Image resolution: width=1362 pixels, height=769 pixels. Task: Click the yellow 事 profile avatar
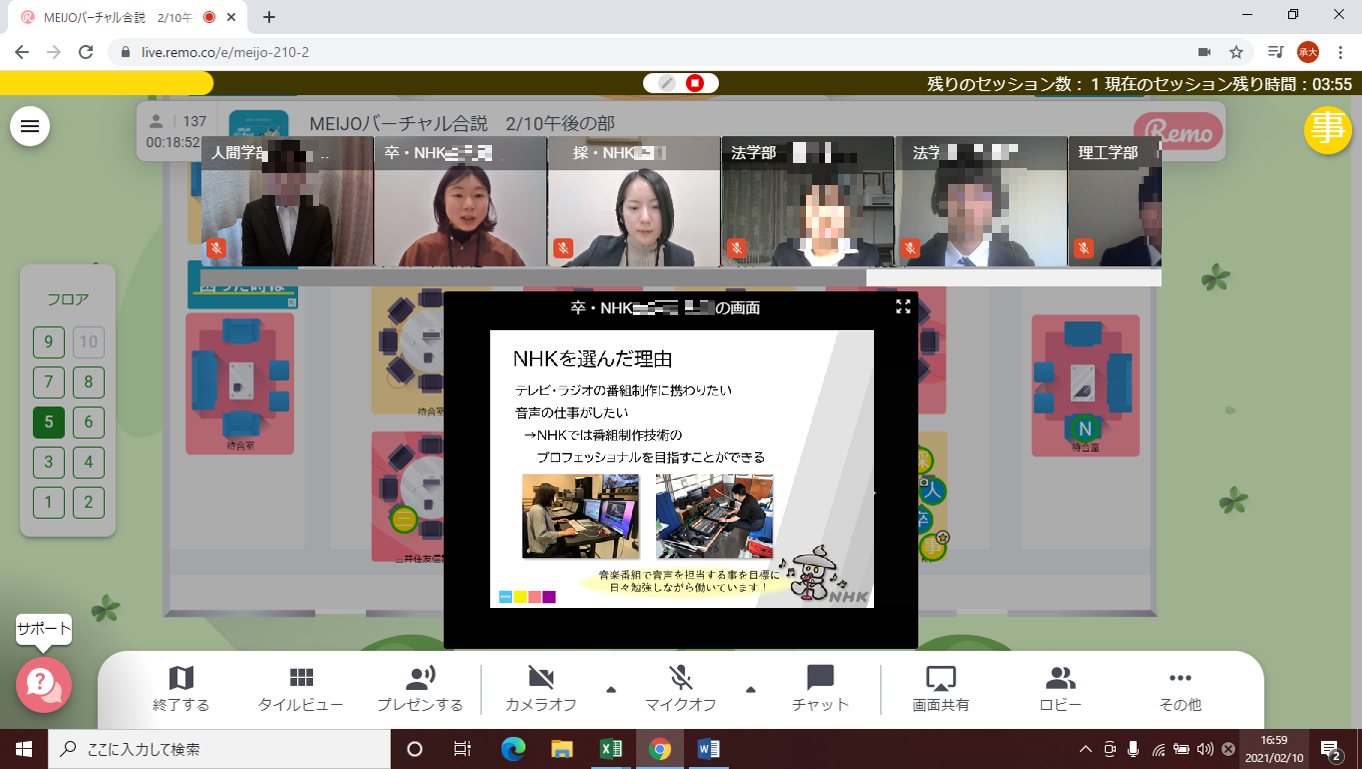point(1328,130)
